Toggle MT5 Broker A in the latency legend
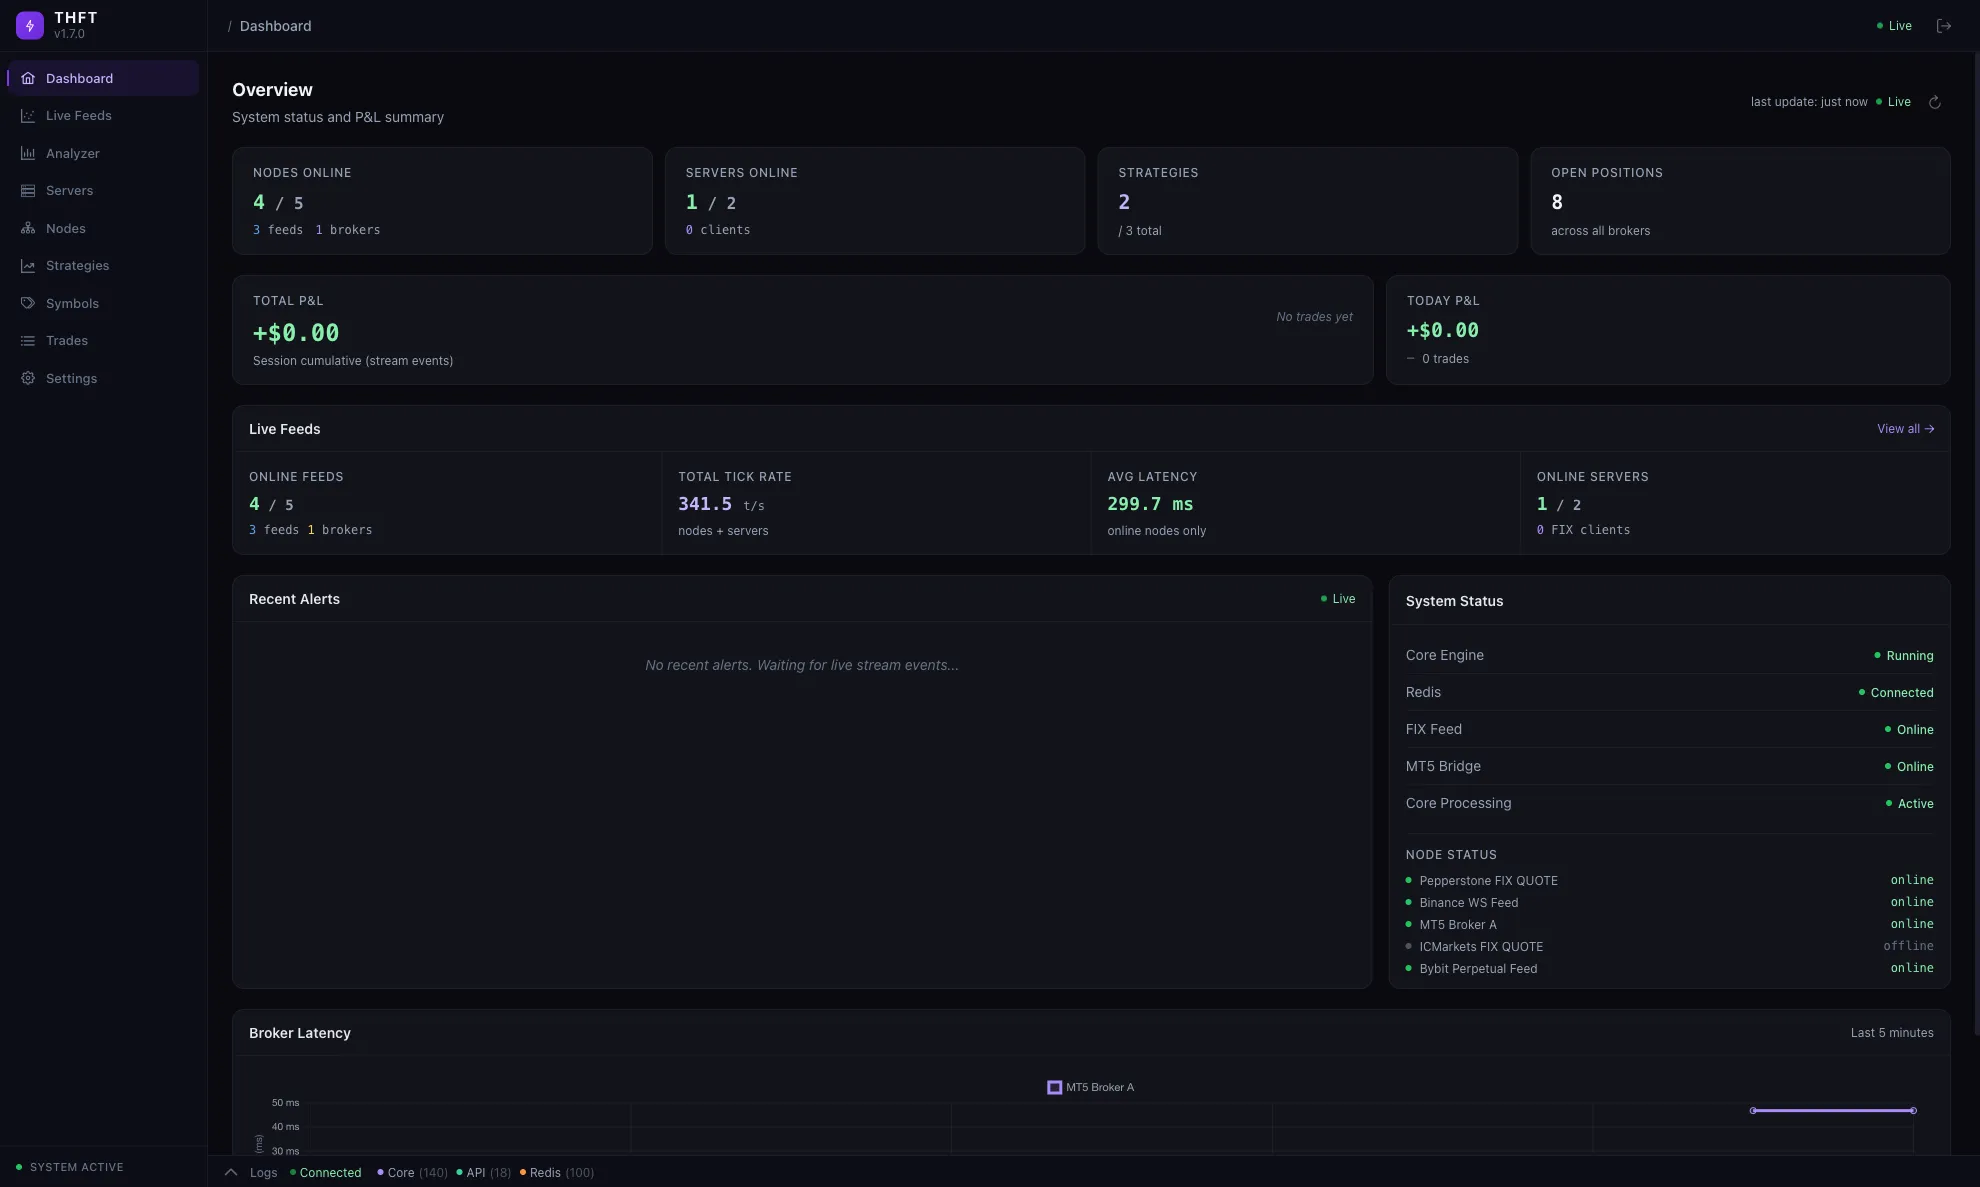1980x1187 pixels. (x=1090, y=1087)
